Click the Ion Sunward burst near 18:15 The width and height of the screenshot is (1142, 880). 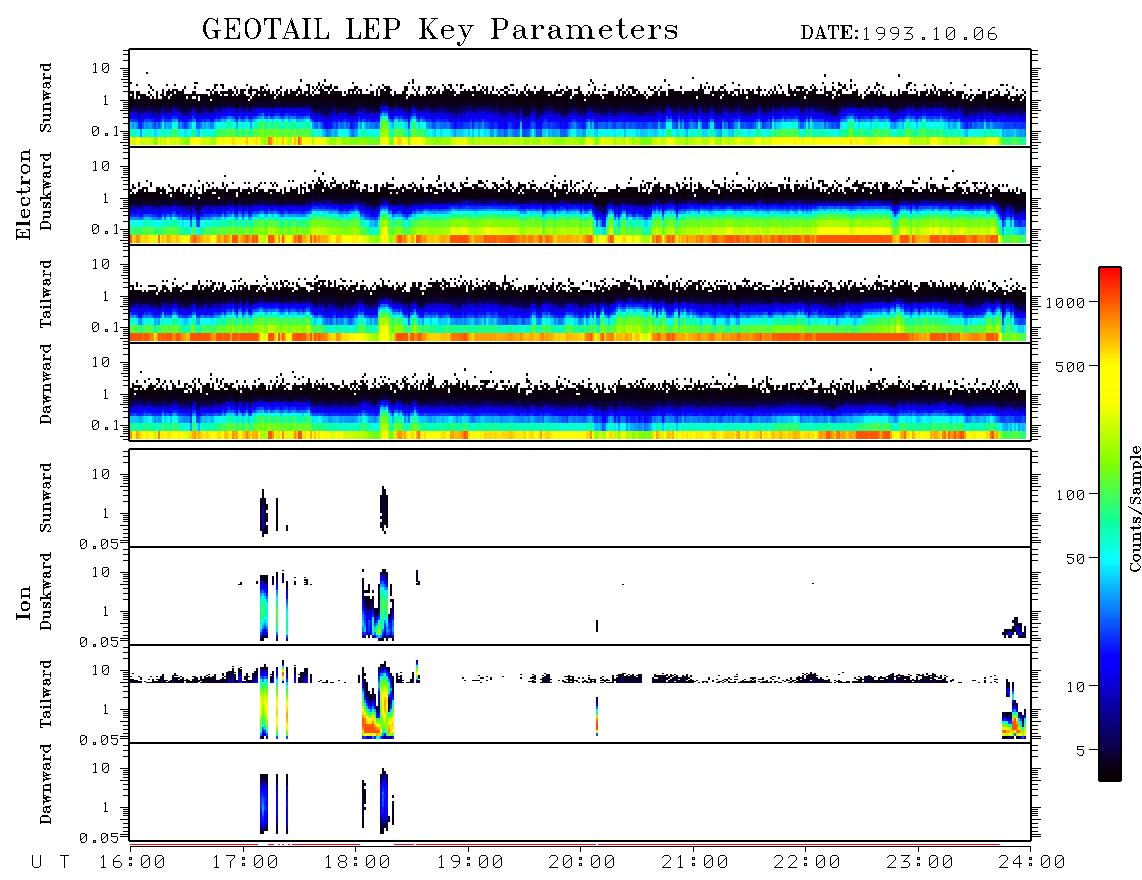384,509
